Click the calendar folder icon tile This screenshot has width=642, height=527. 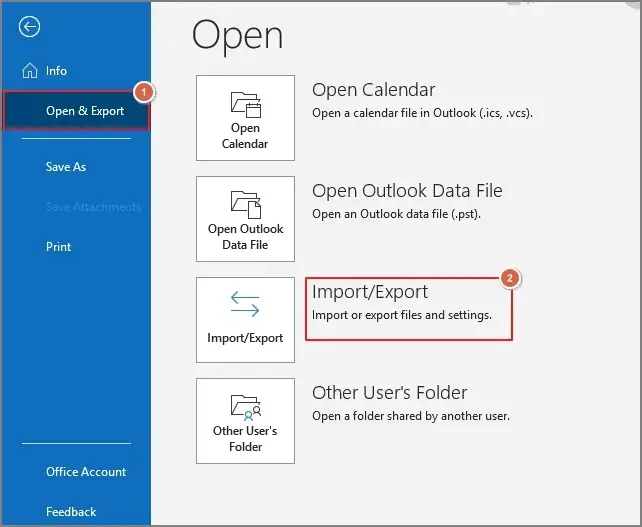pos(245,104)
